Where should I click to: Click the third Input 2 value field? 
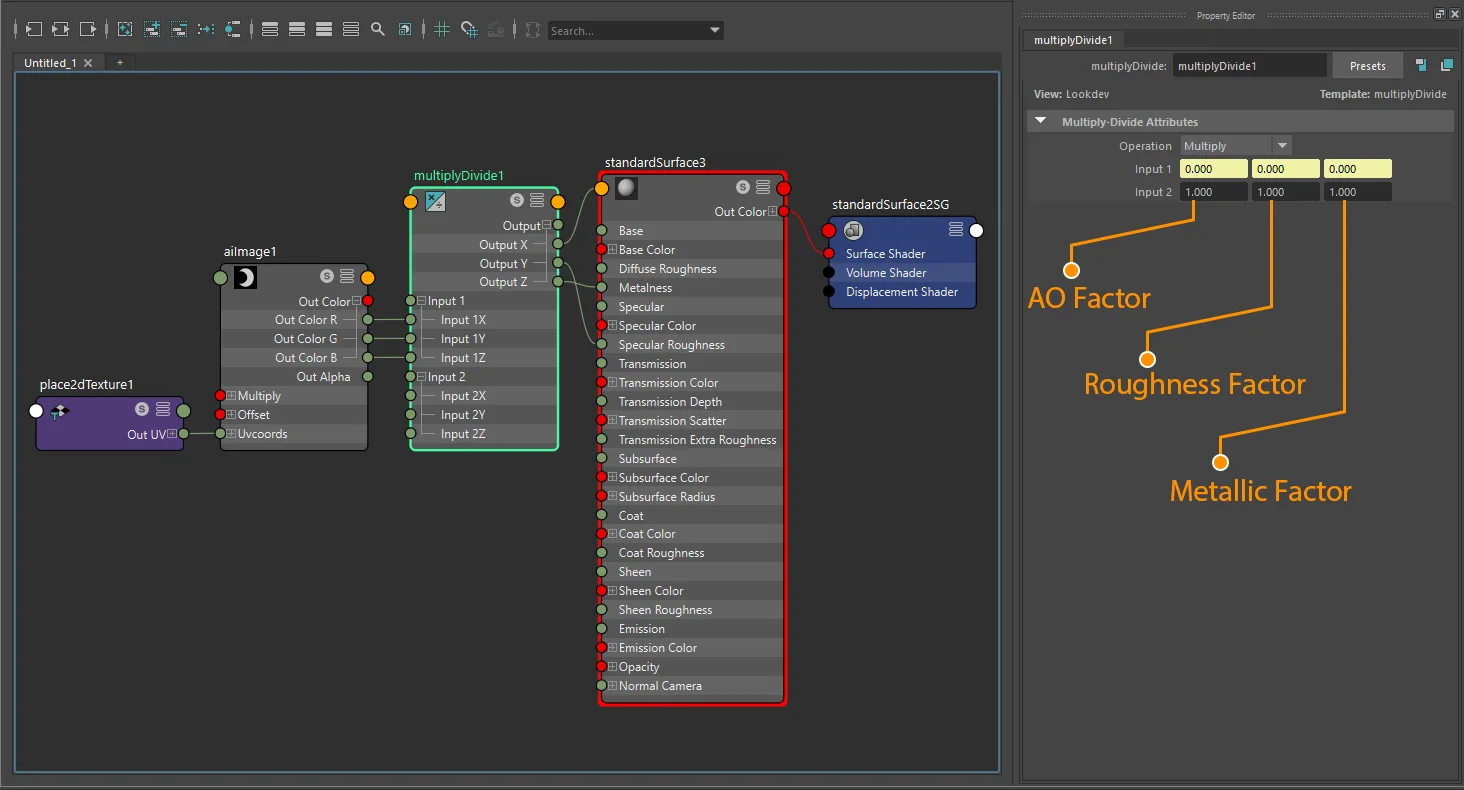1358,192
